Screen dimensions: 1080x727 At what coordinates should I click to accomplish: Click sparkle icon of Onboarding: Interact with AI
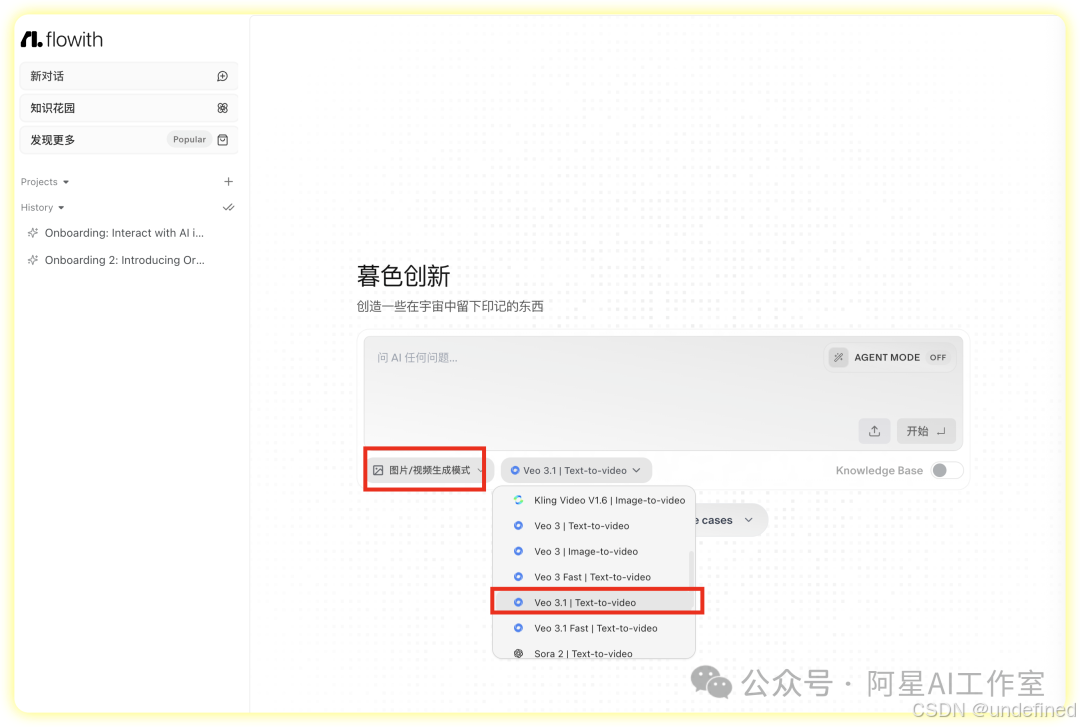pyautogui.click(x=32, y=233)
